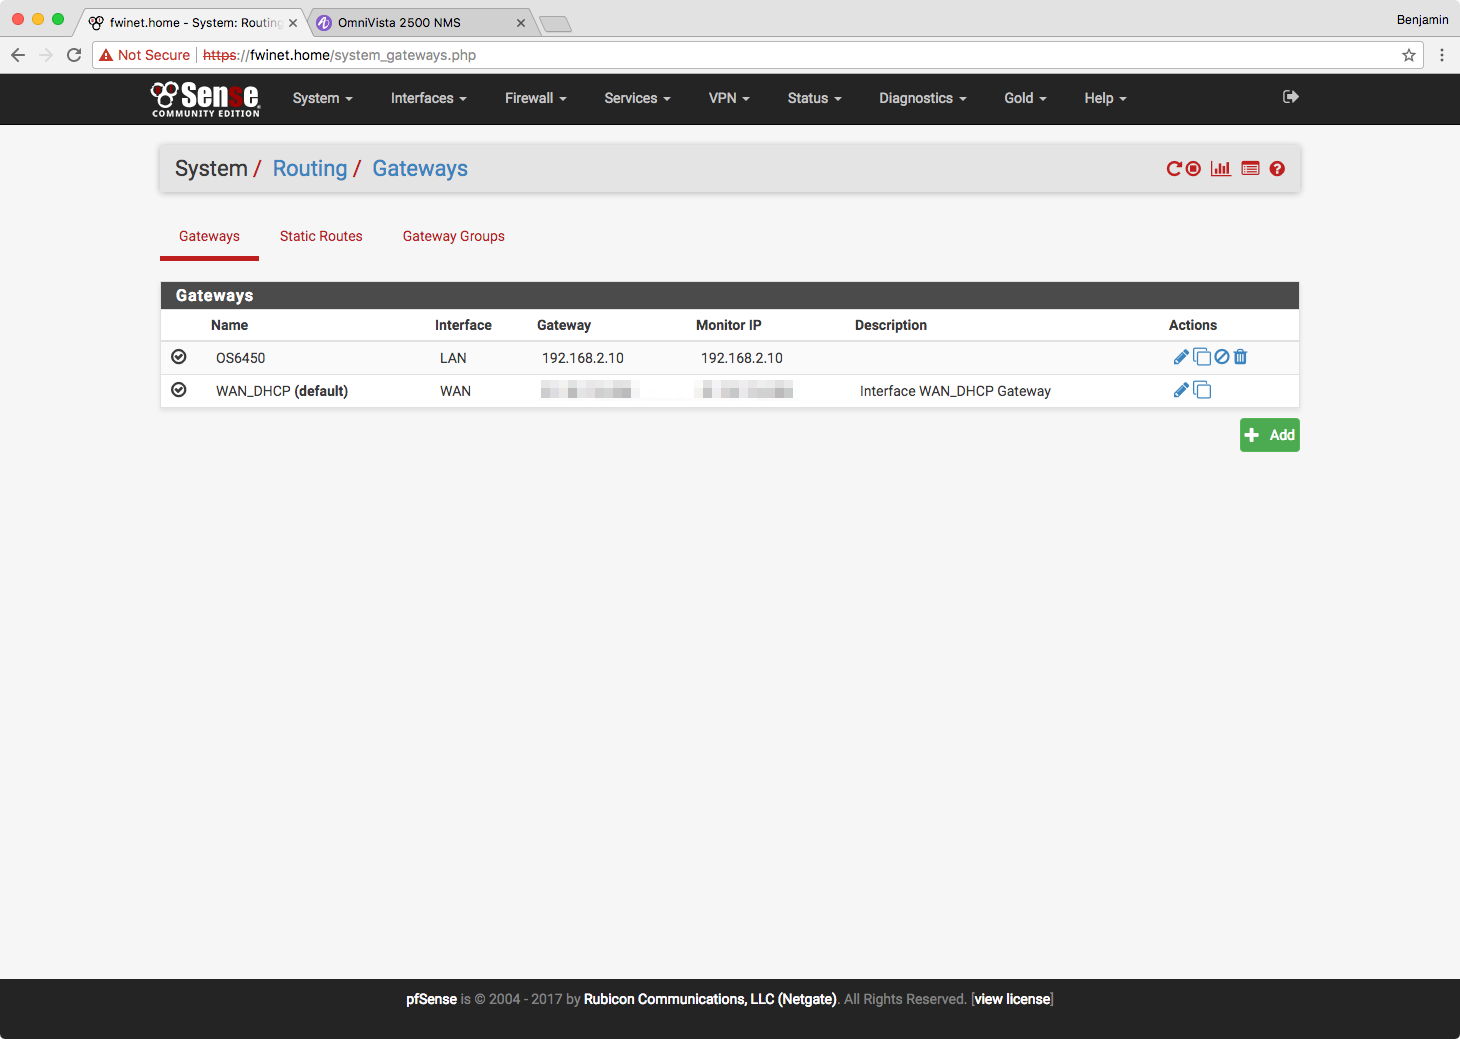This screenshot has height=1039, width=1460.
Task: Click the stop service icon in header
Action: [x=1193, y=169]
